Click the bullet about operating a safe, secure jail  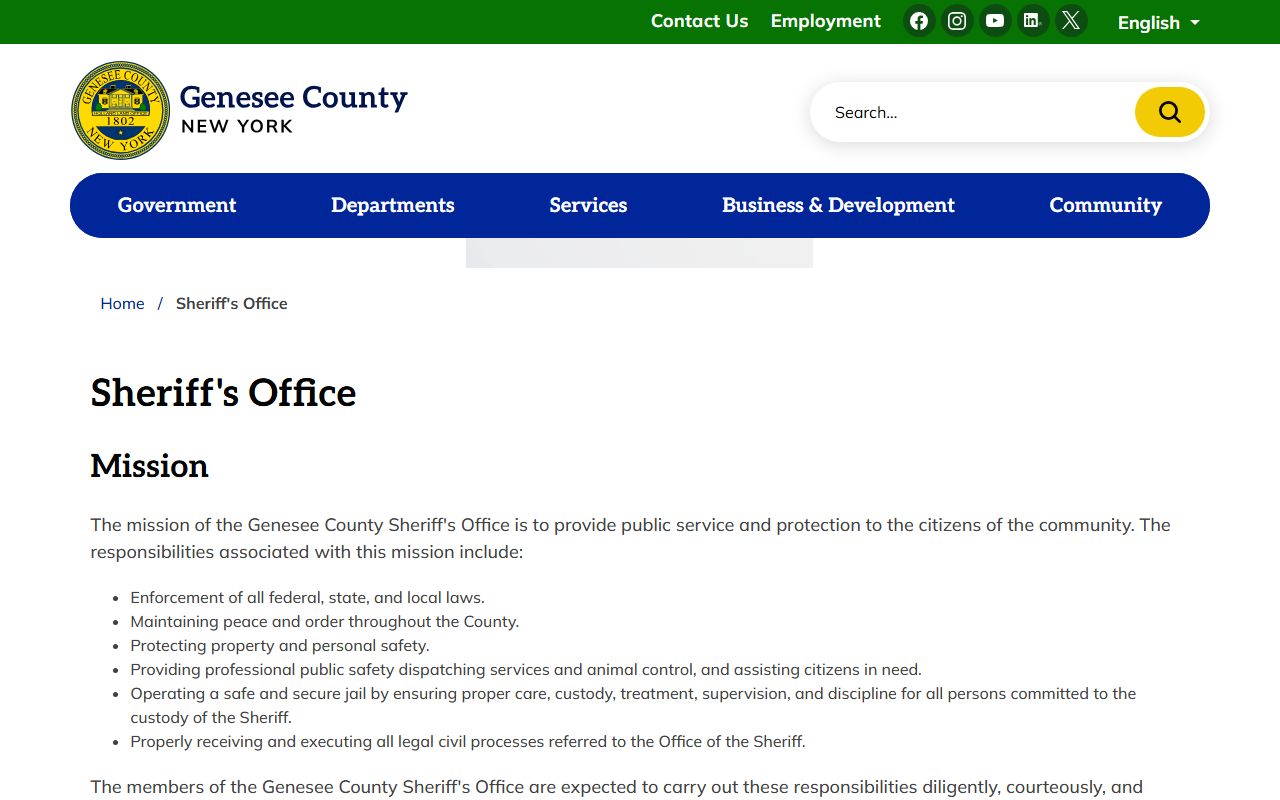pos(633,705)
